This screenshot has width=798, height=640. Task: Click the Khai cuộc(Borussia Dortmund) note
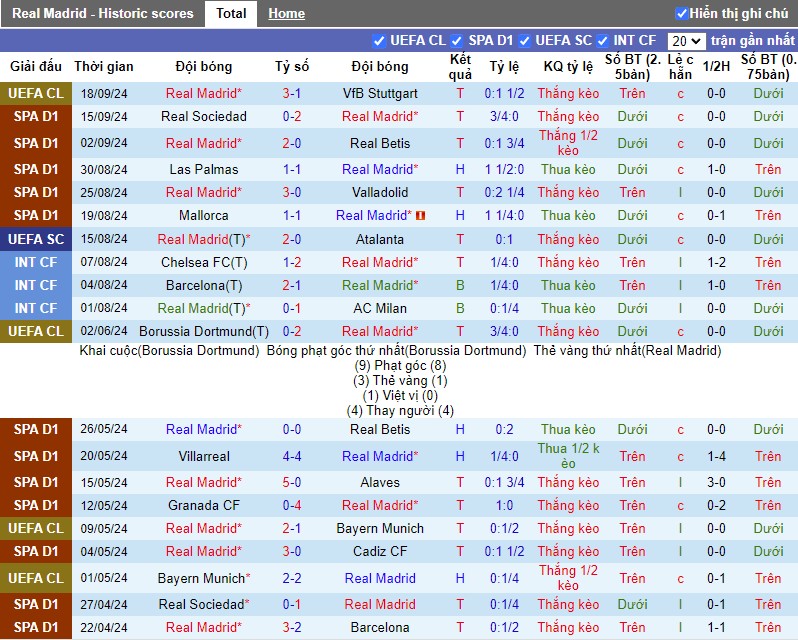[x=169, y=351]
